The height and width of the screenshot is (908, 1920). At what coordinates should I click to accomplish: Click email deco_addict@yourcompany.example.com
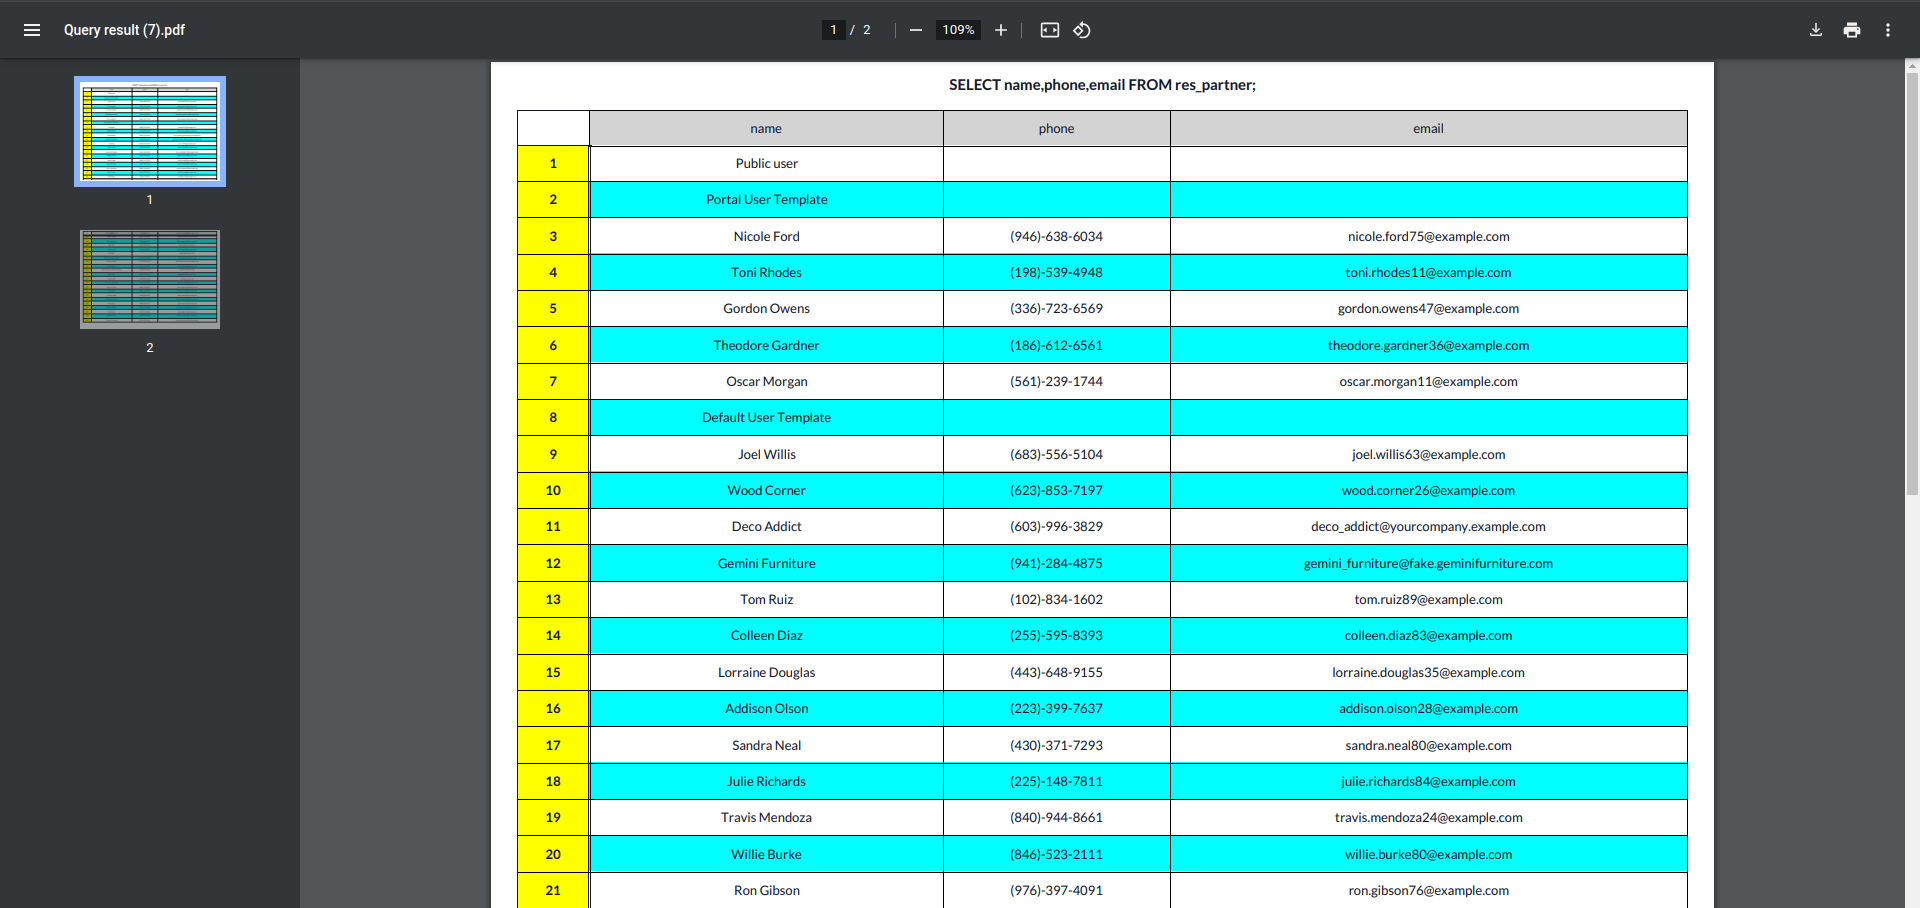[1428, 527]
